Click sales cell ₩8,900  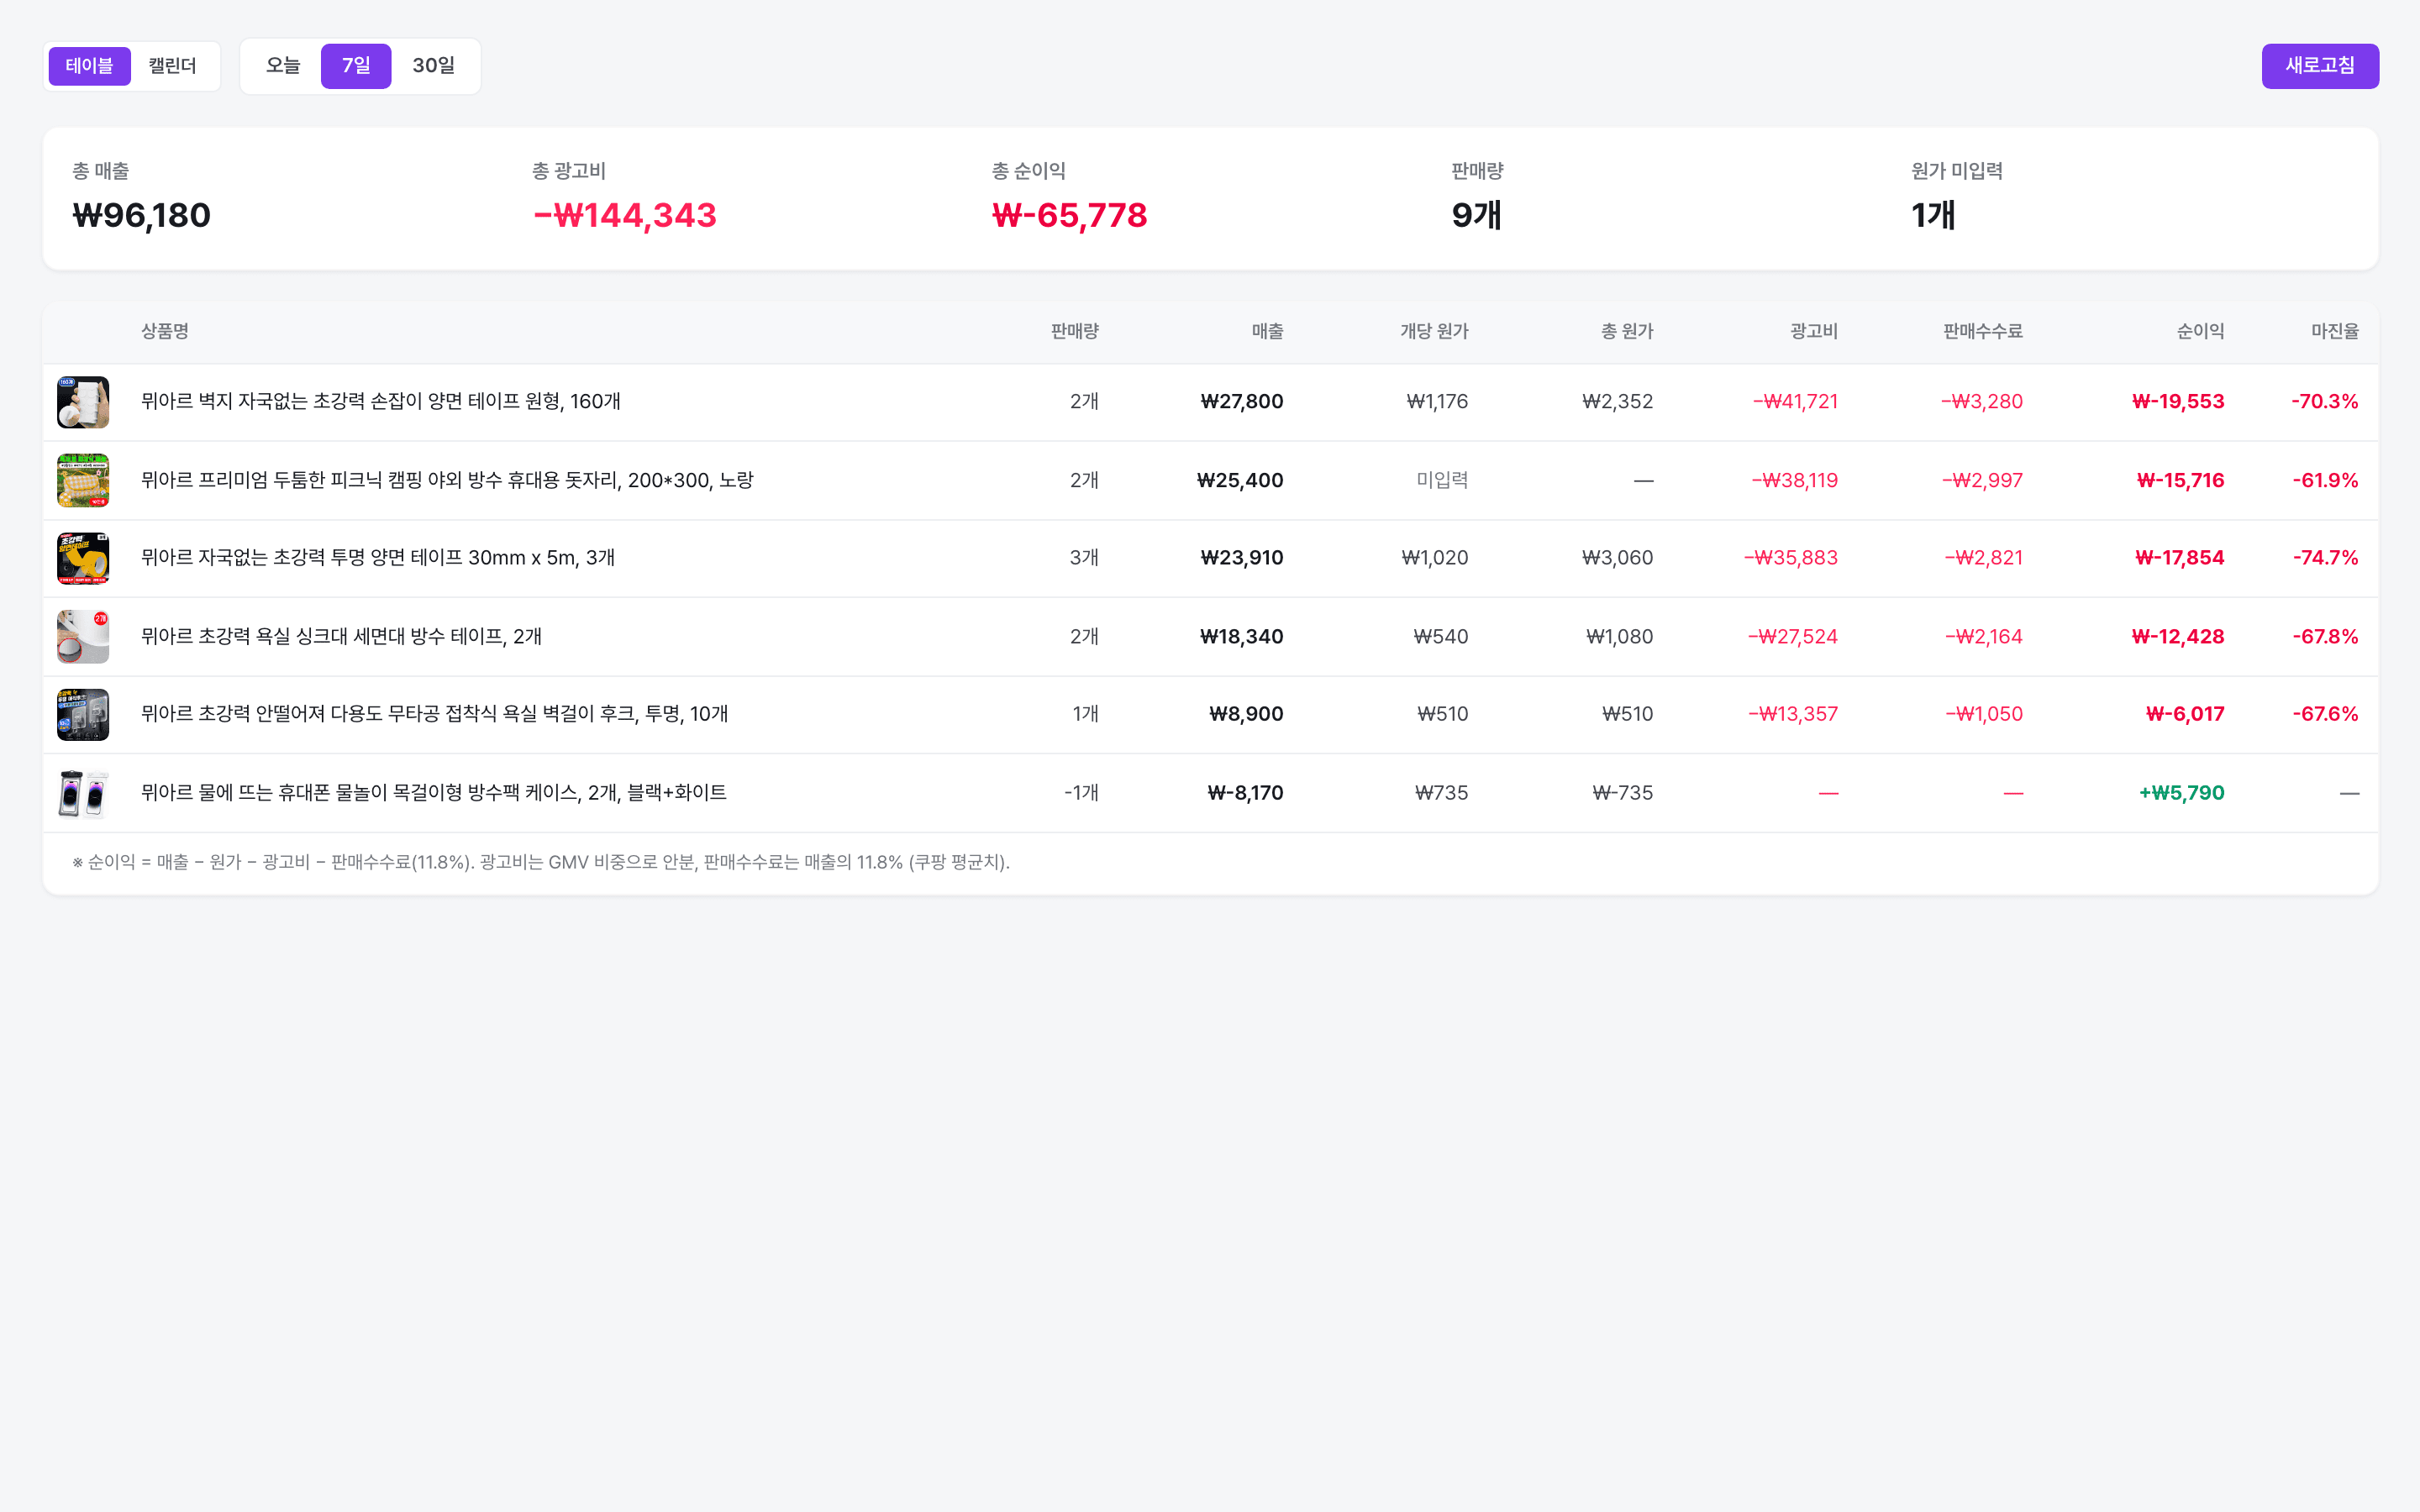1246,713
